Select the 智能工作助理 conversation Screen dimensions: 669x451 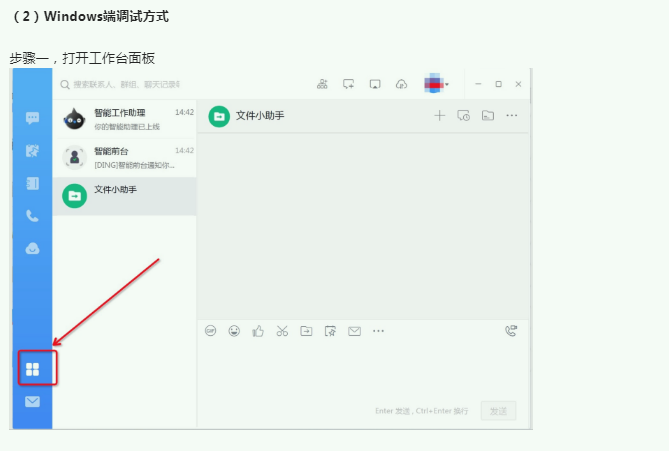[x=125, y=119]
